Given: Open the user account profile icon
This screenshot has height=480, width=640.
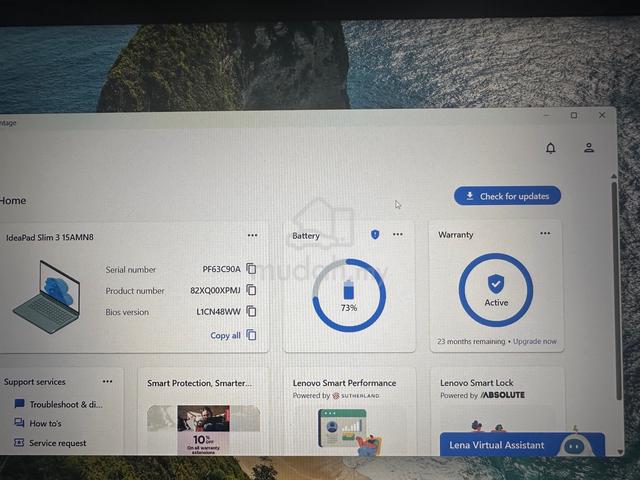Looking at the screenshot, I should point(589,147).
